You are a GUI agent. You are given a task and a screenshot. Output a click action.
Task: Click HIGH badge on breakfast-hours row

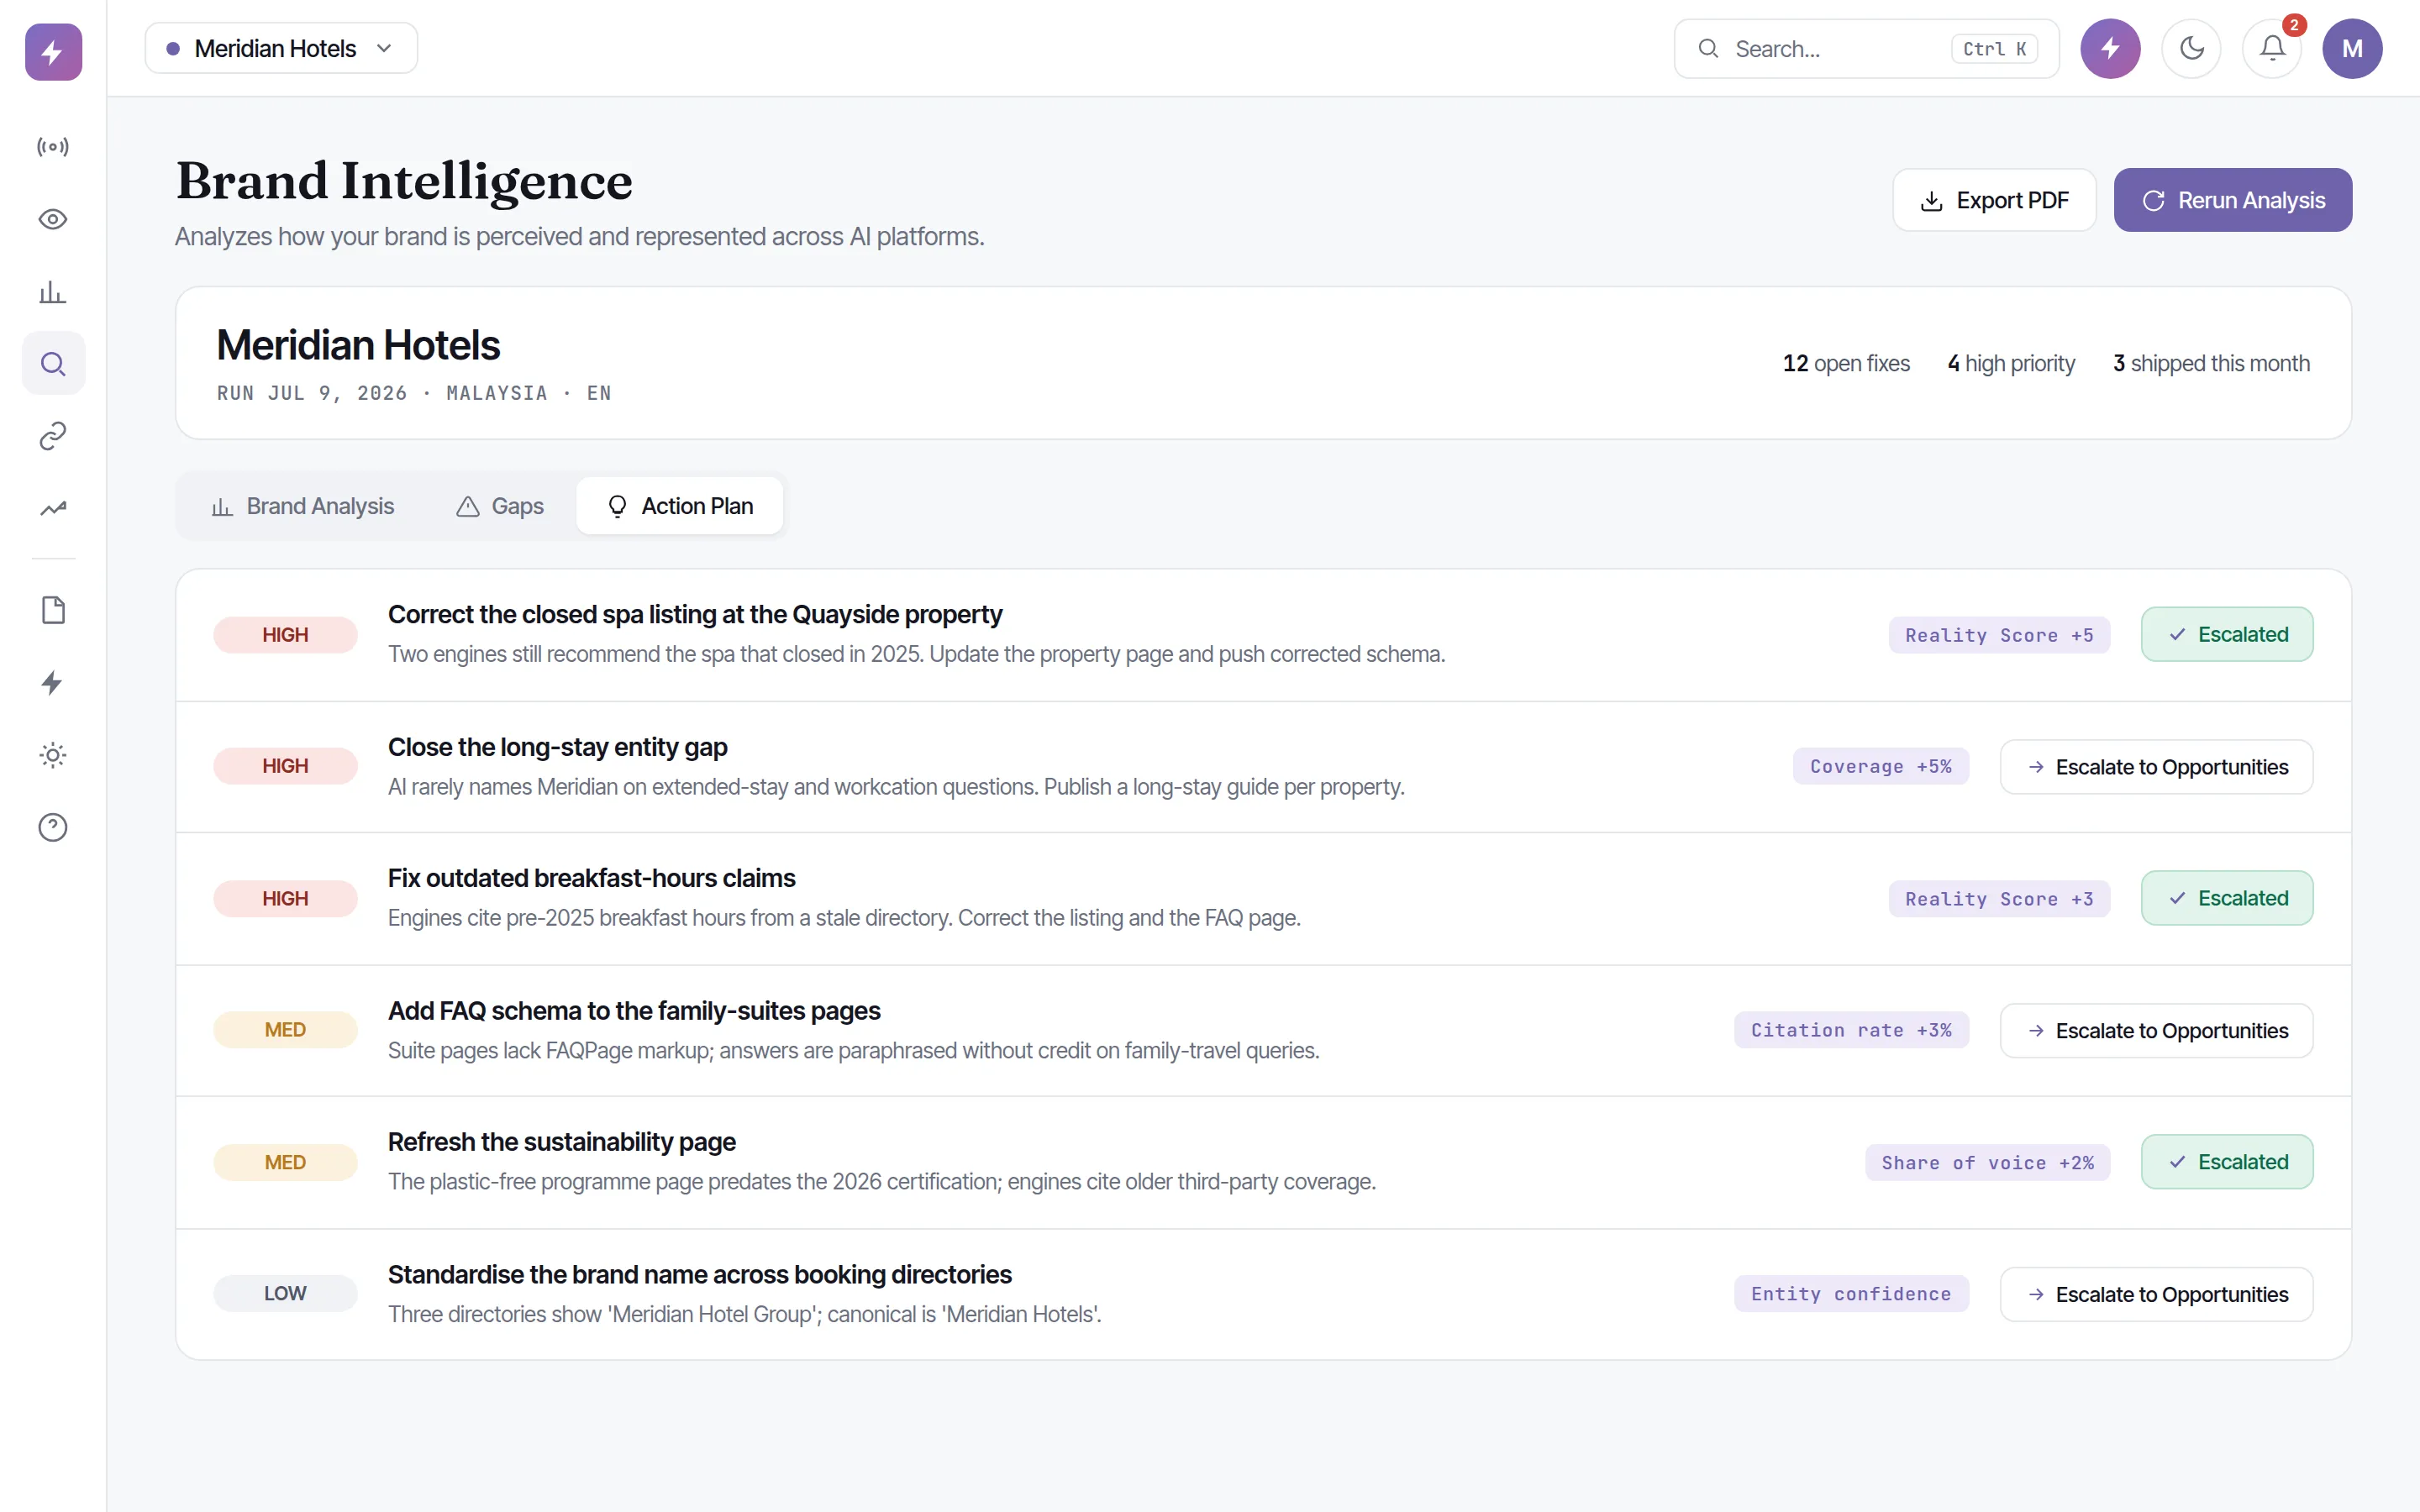pyautogui.click(x=285, y=899)
